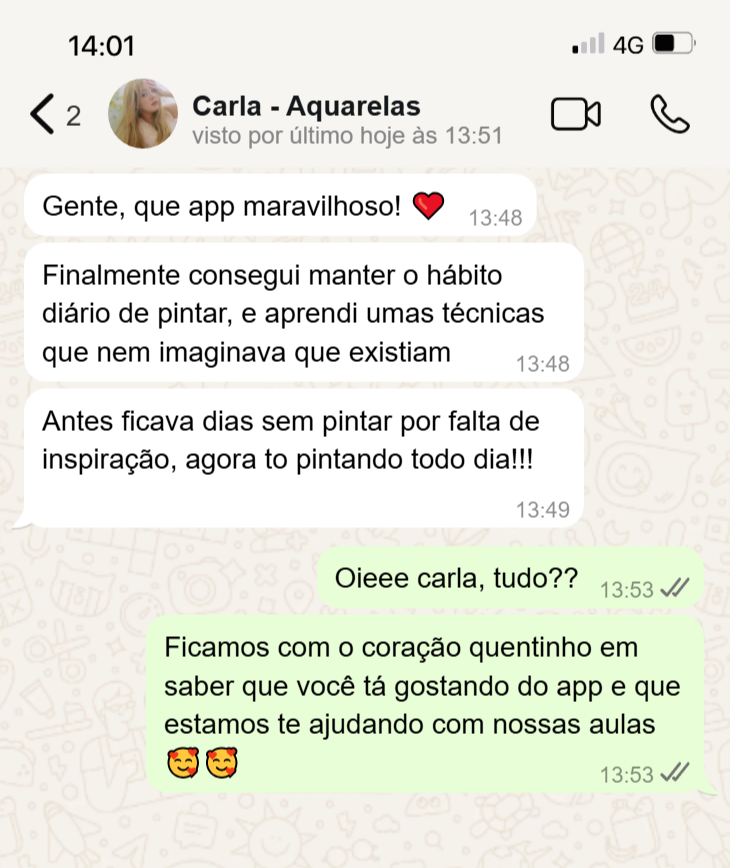Tap the unread count 2 beside back arrow
The width and height of the screenshot is (730, 868).
pyautogui.click(x=74, y=116)
